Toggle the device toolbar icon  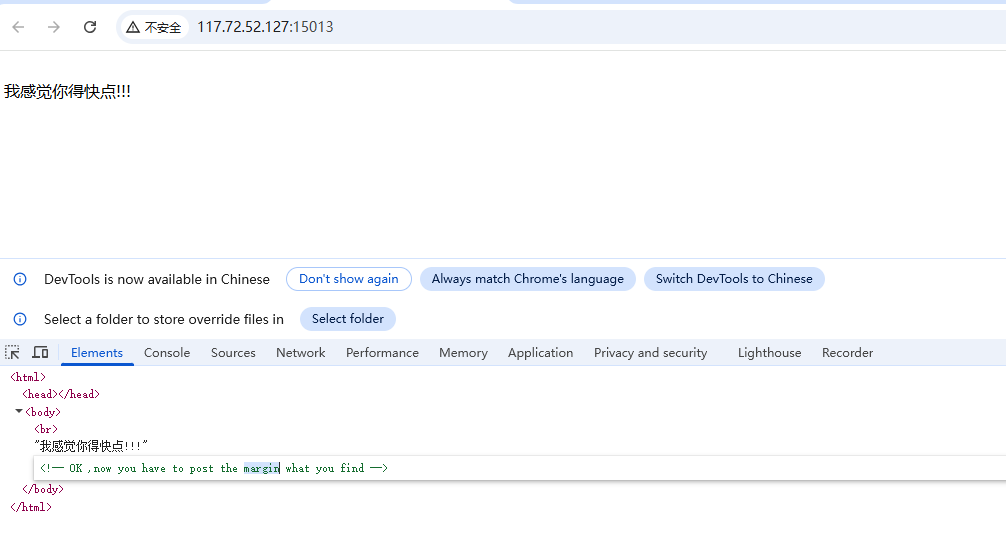pos(40,352)
